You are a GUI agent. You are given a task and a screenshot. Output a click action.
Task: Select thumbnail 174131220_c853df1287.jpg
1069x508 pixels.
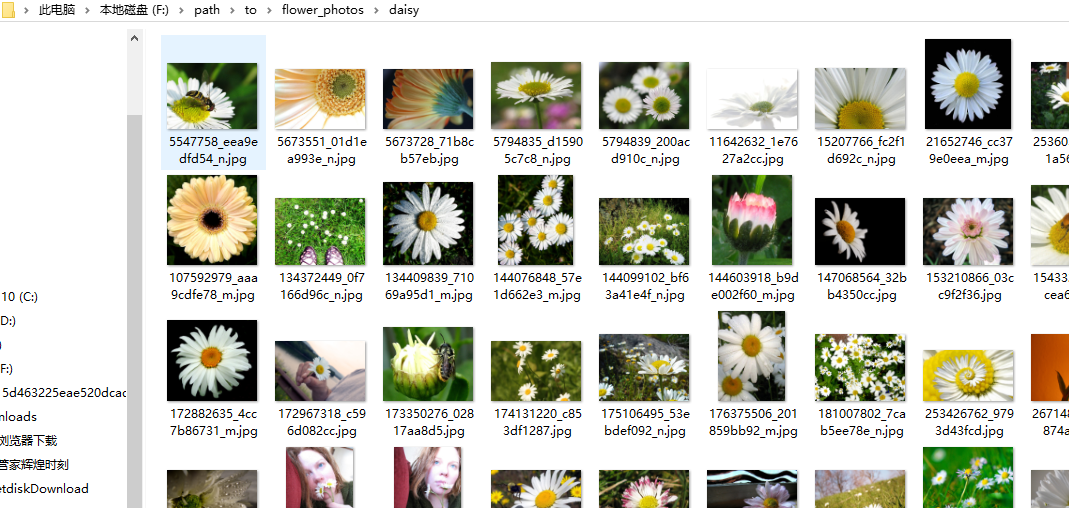536,372
